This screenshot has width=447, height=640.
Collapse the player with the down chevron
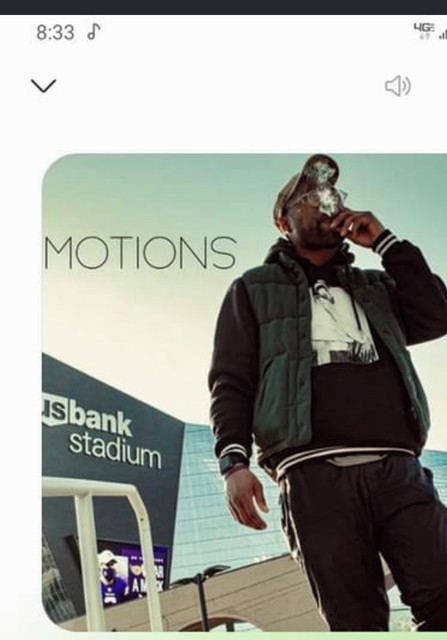point(43,86)
